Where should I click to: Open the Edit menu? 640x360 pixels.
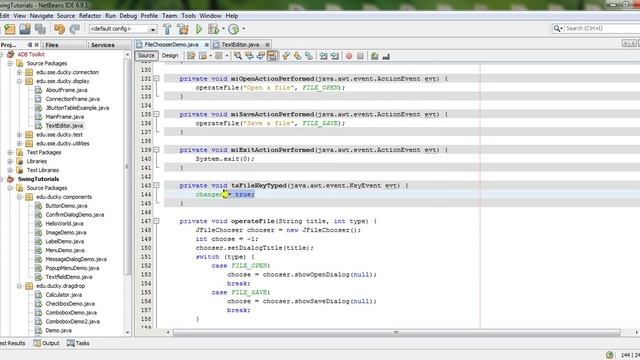[4, 16]
